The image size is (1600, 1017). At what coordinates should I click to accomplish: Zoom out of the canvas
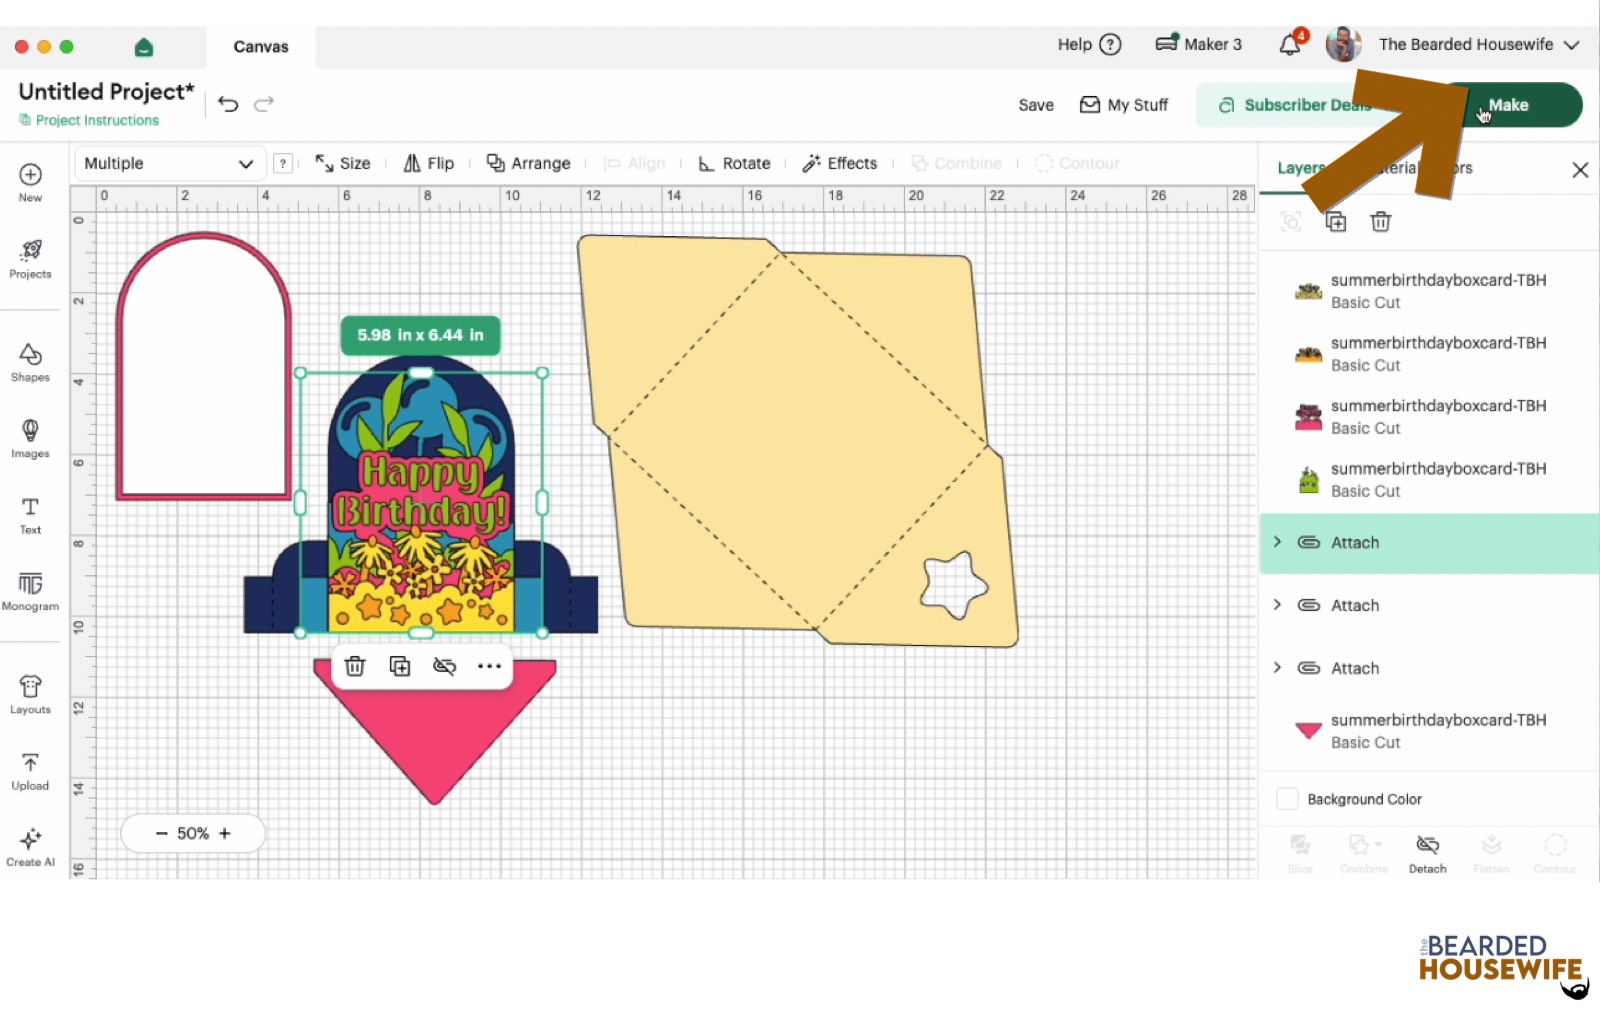pos(161,833)
